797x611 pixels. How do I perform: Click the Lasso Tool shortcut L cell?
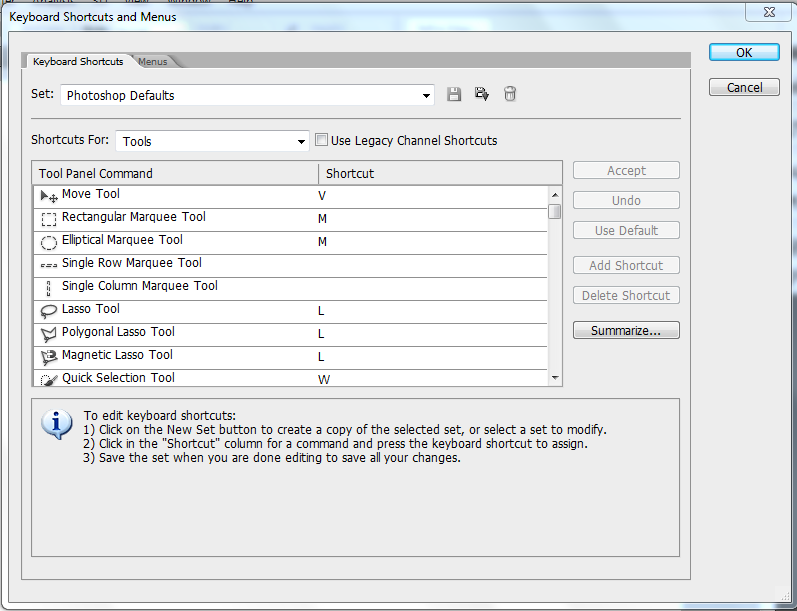[x=432, y=311]
